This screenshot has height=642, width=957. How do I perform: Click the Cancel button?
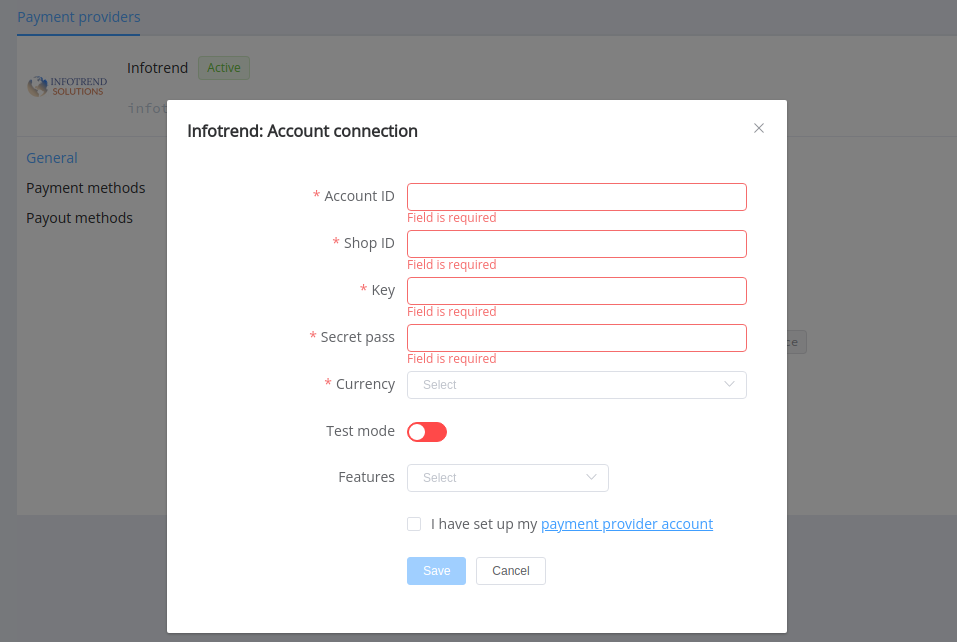(x=511, y=571)
